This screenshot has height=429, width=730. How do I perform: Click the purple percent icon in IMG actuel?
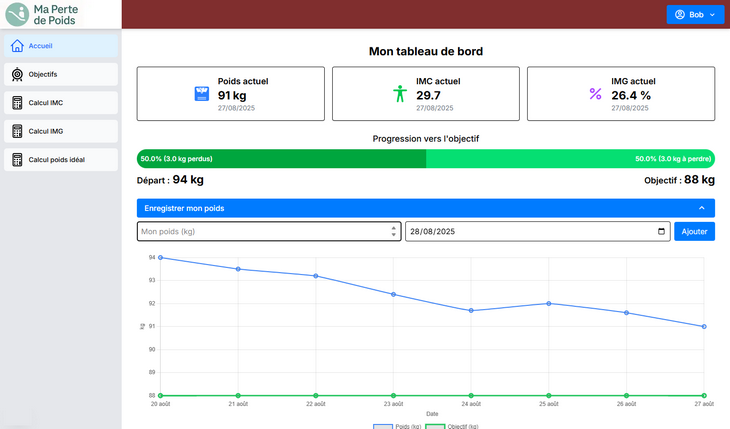click(595, 94)
